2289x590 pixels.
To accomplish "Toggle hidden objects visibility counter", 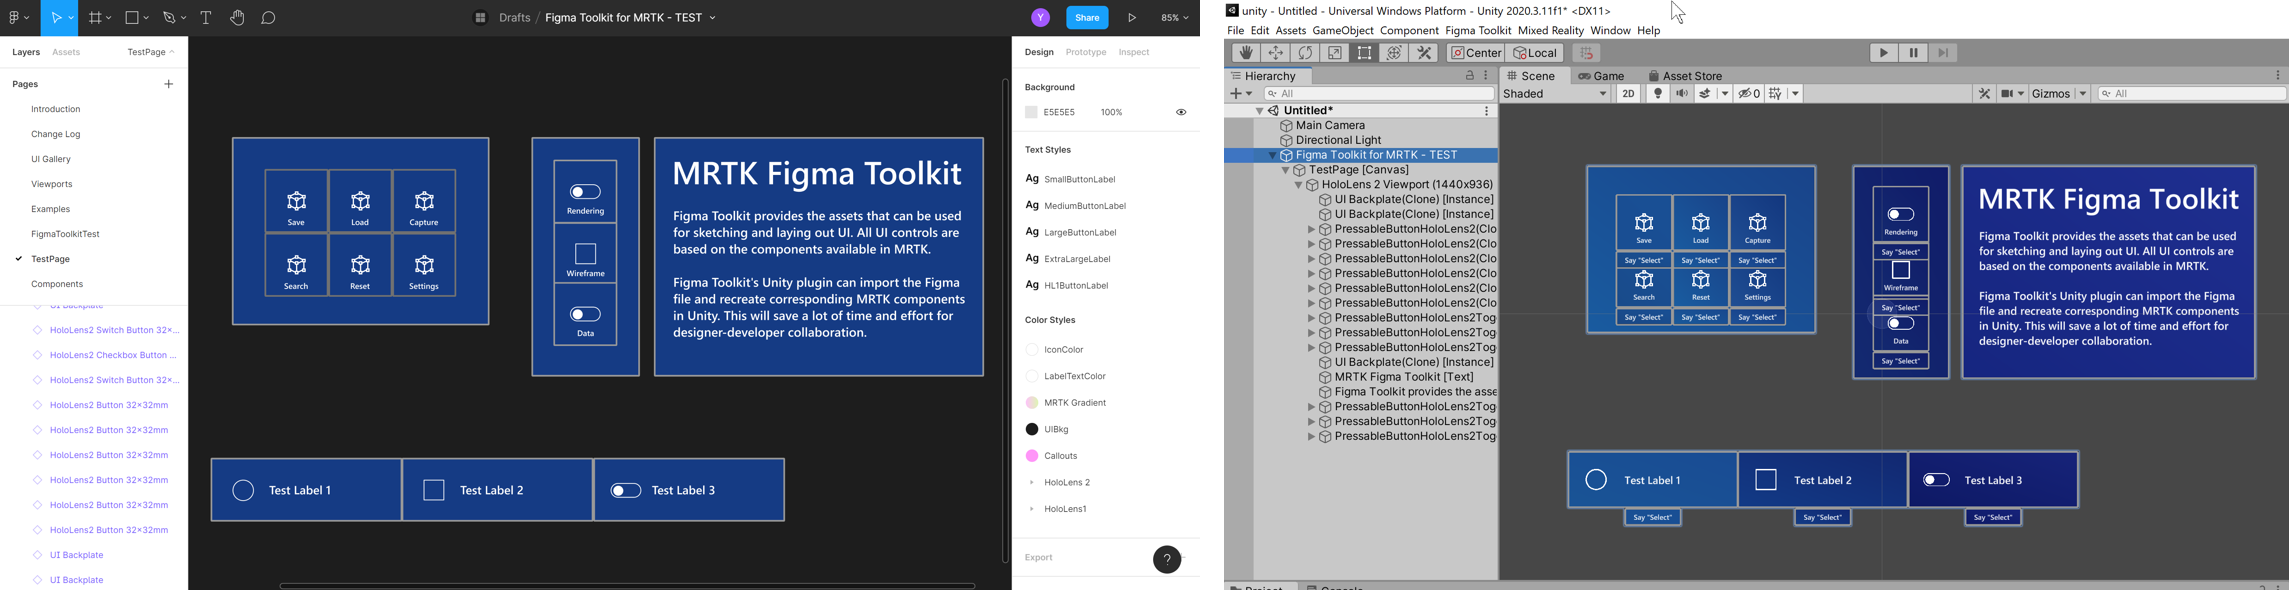I will 1748,94.
